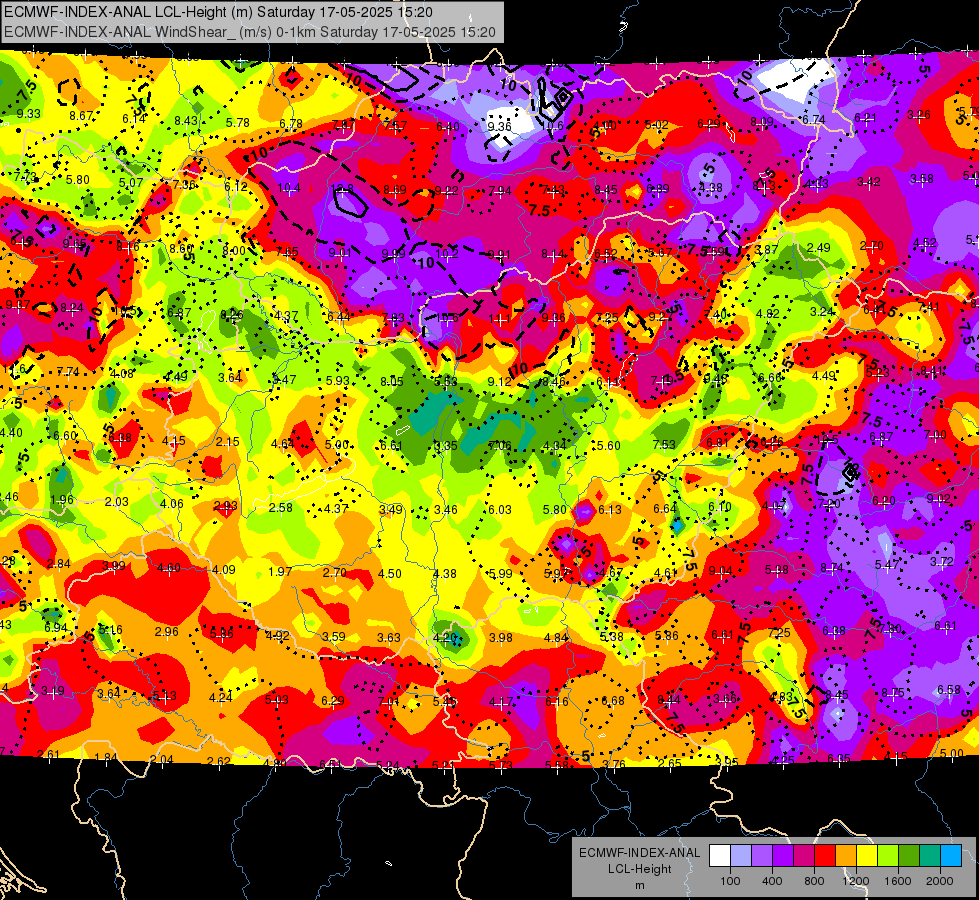This screenshot has width=979, height=900.
Task: Click the light lavender legend swatch
Action: coord(741,856)
